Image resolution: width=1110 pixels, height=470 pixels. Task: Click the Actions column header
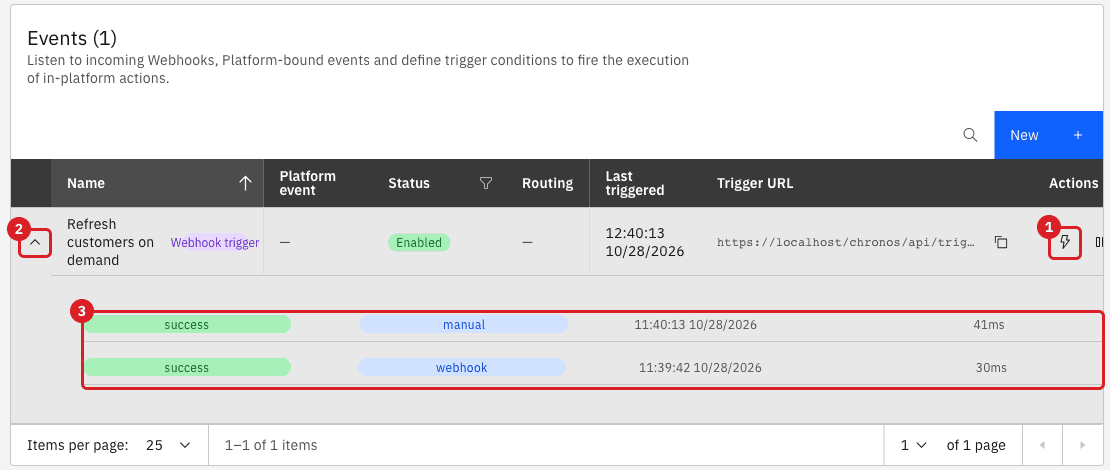click(x=1073, y=183)
